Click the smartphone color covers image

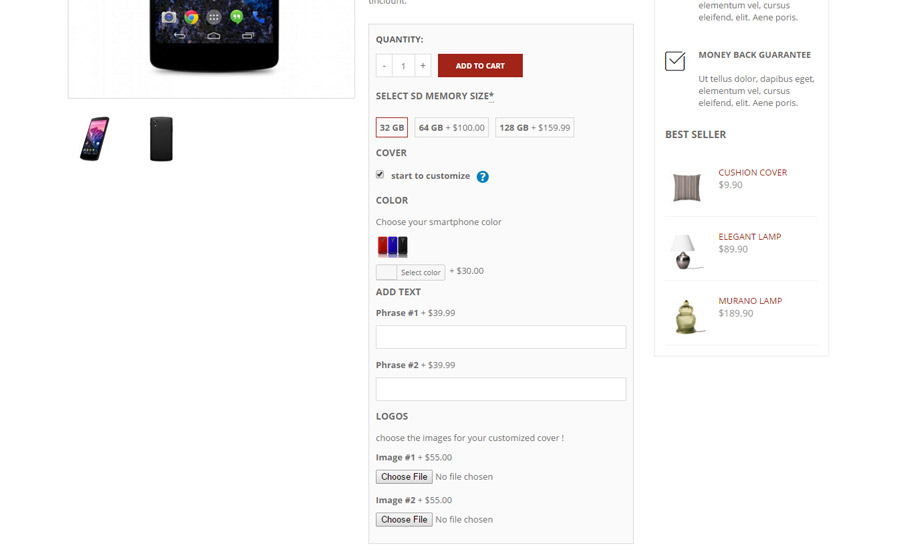pos(393,246)
